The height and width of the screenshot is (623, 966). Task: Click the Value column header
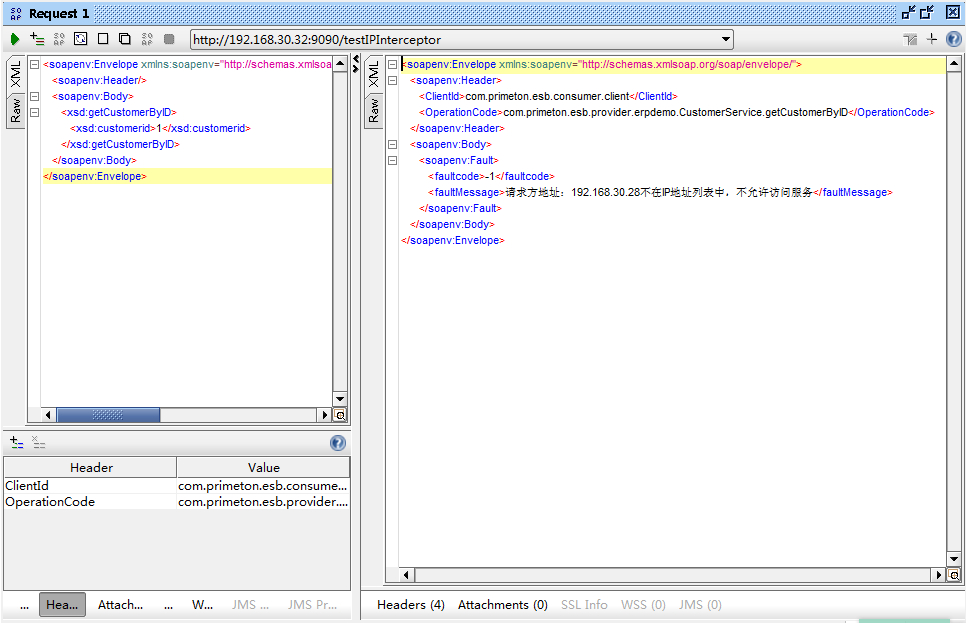(x=263, y=468)
